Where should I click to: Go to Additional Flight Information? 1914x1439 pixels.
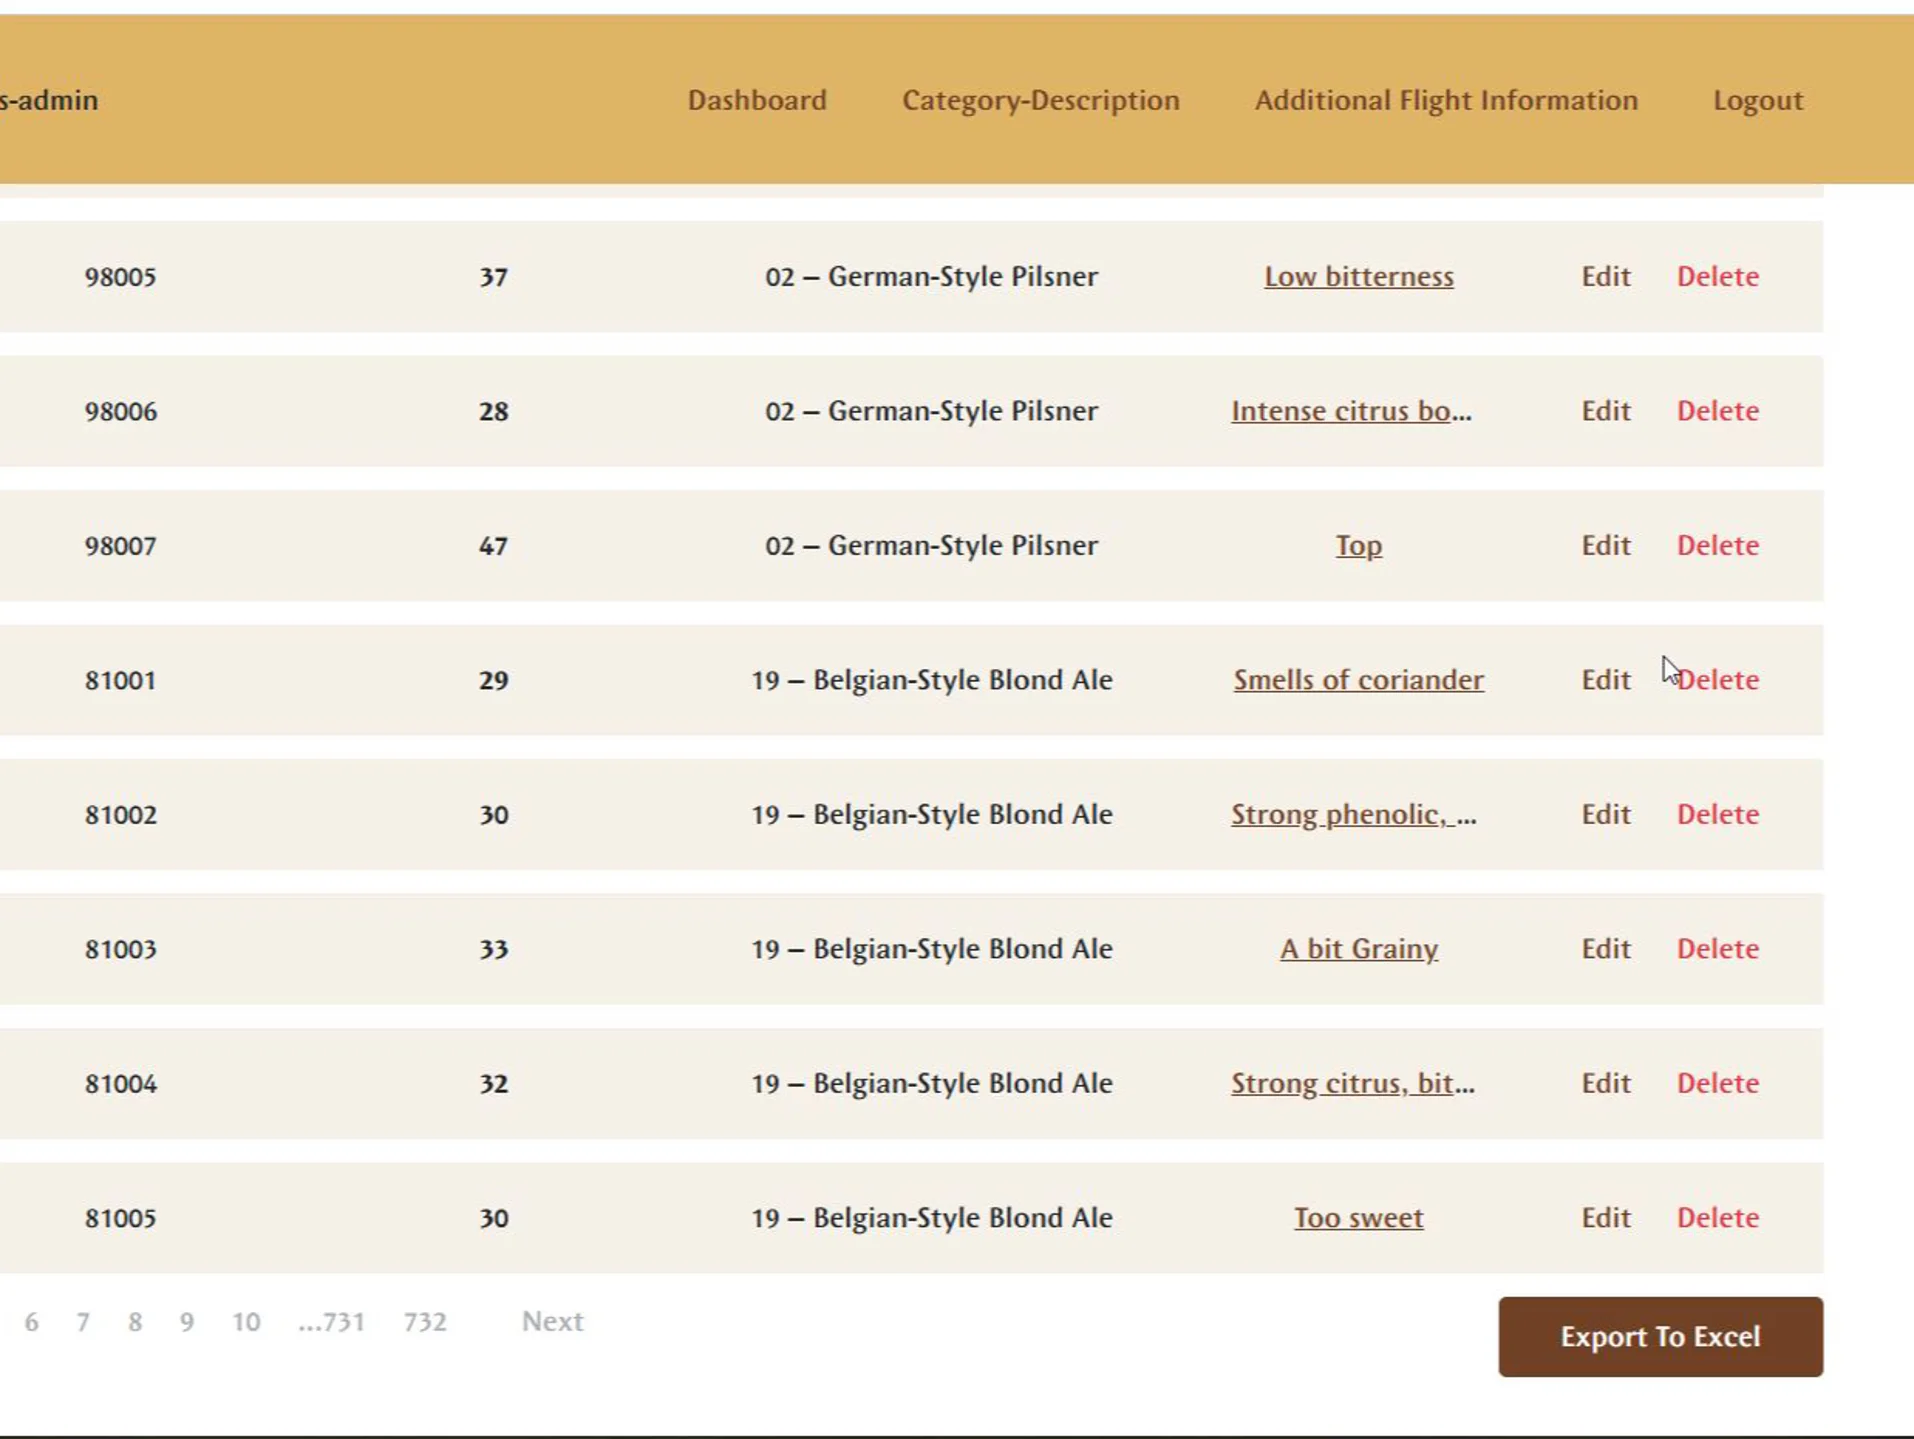1446,100
